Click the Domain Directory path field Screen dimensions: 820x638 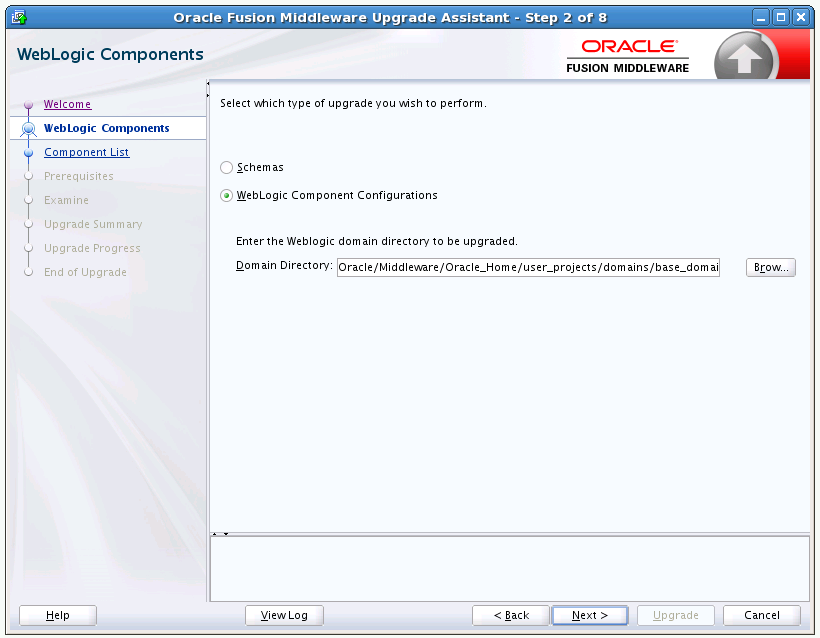528,267
